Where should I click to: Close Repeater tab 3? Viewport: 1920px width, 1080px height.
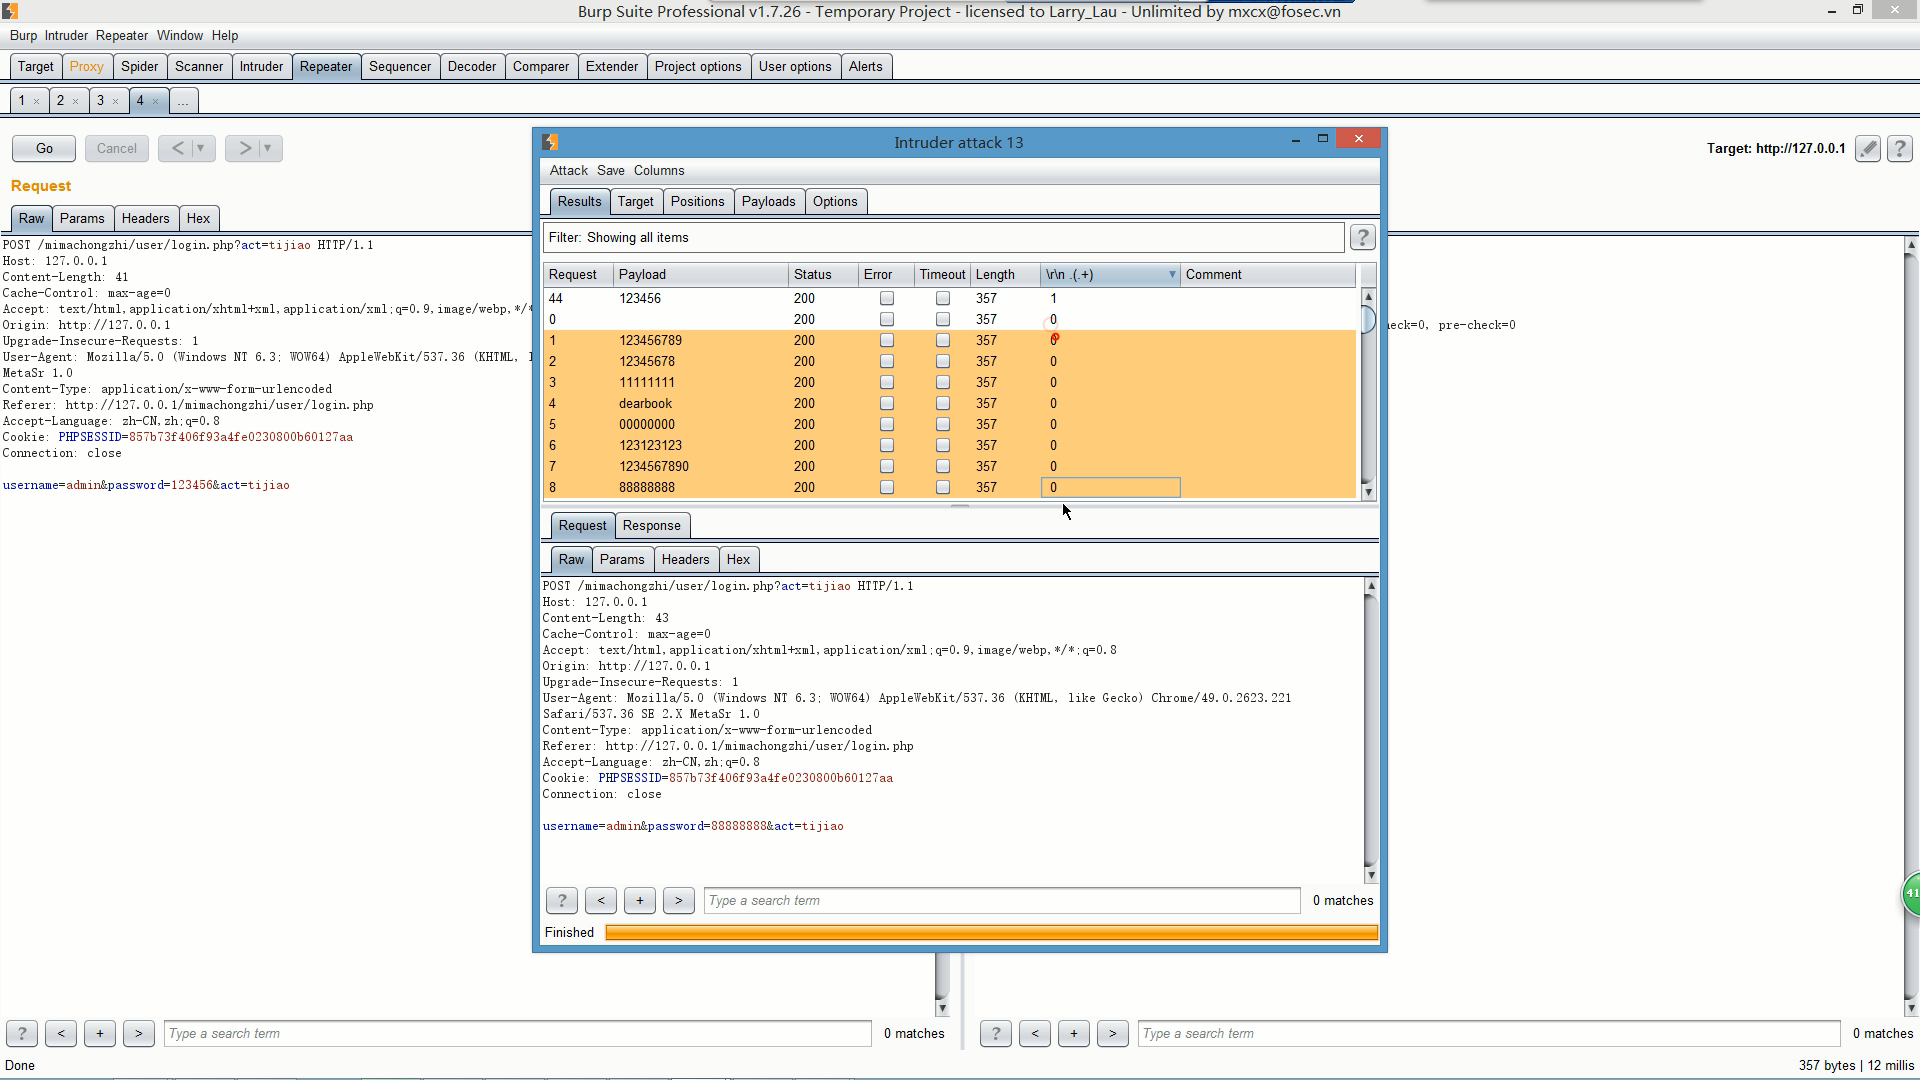click(x=115, y=101)
